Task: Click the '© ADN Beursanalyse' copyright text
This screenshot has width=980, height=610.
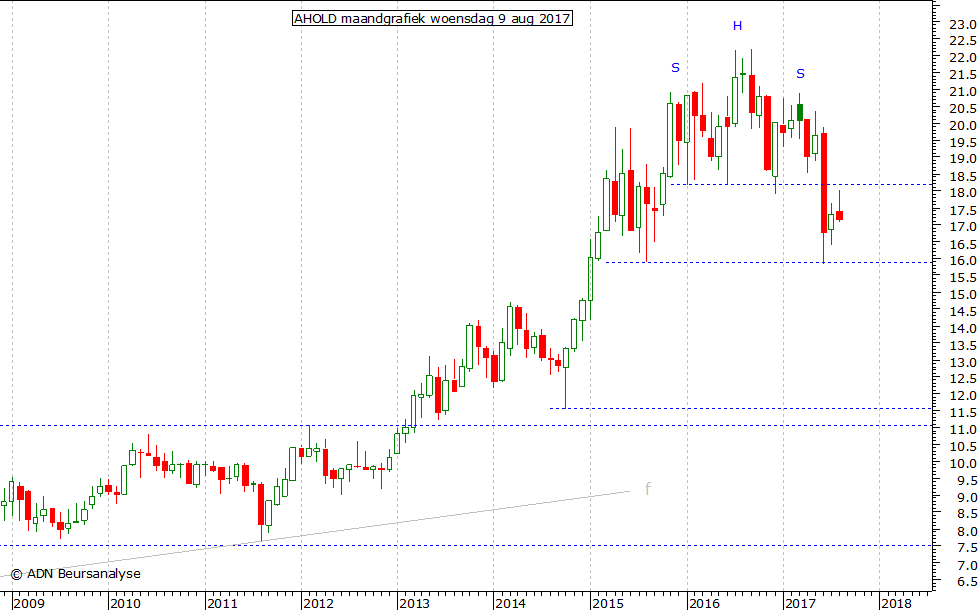Action: [76, 574]
